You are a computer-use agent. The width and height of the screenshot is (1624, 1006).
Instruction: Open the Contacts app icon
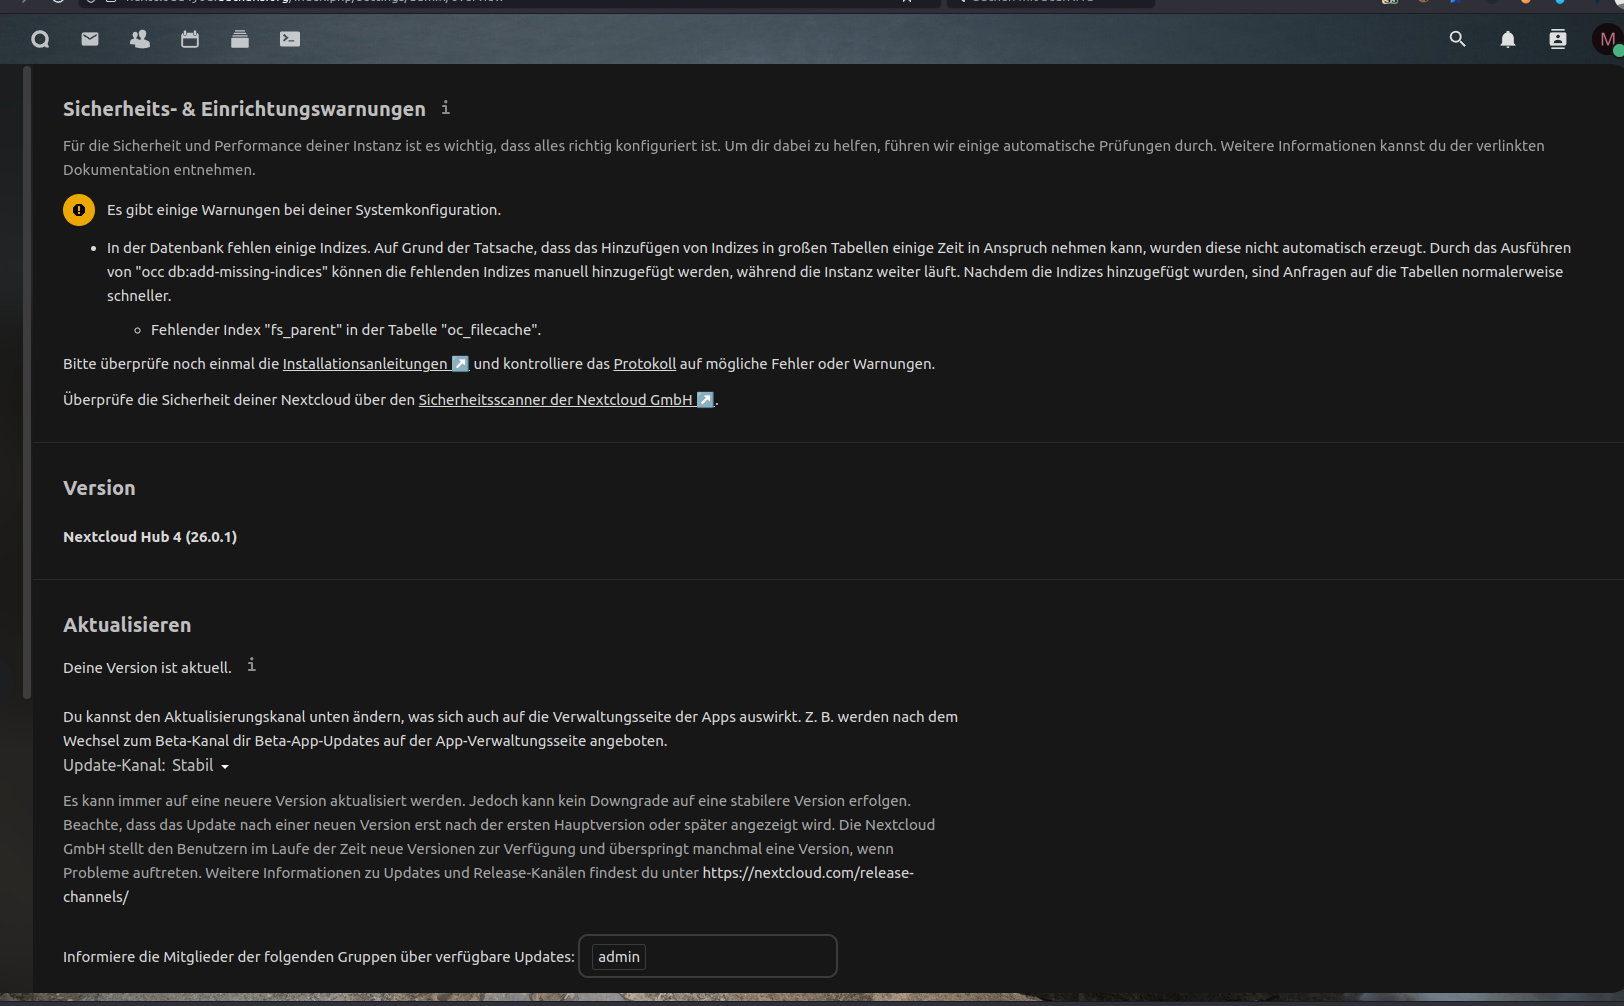[x=140, y=39]
